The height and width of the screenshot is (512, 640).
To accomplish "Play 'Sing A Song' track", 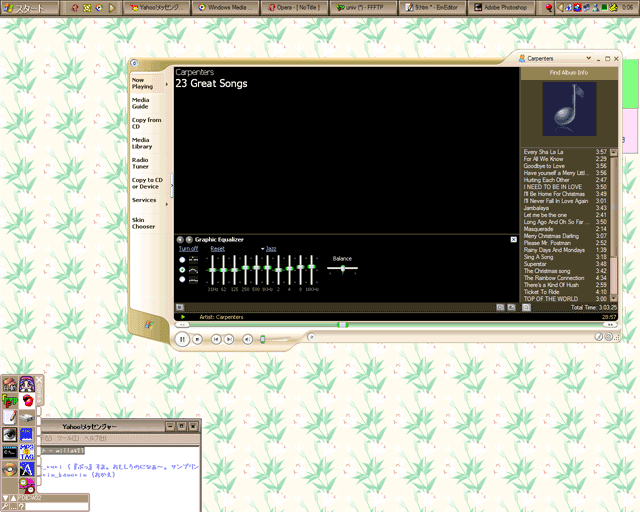I will (565, 257).
